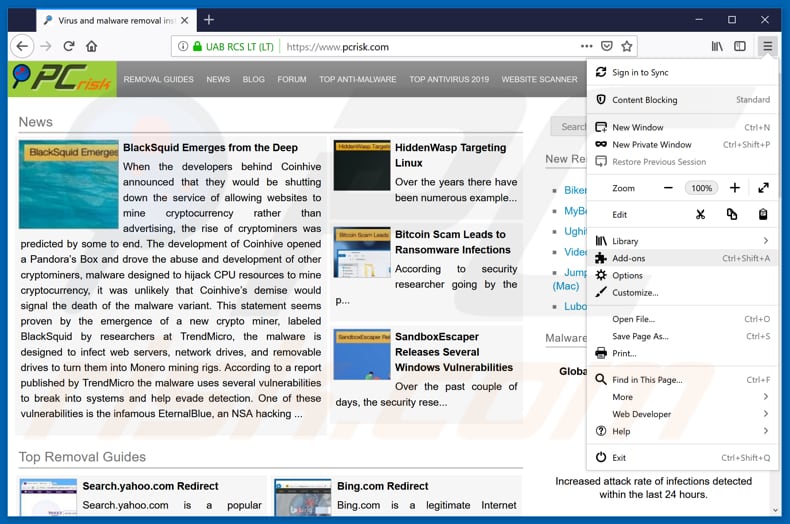Bookmark this page with the star
Image resolution: width=790 pixels, height=524 pixels.
pos(627,46)
